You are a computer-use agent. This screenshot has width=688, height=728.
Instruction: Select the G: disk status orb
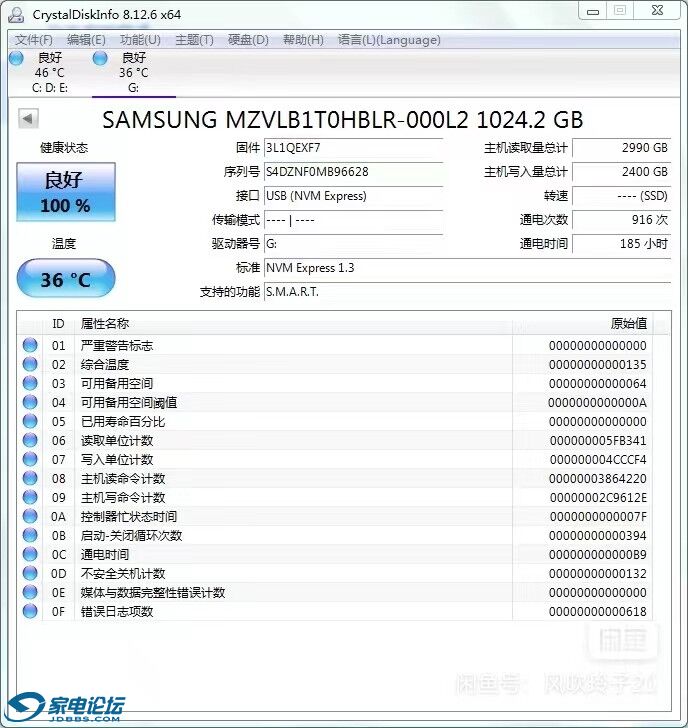(x=100, y=58)
